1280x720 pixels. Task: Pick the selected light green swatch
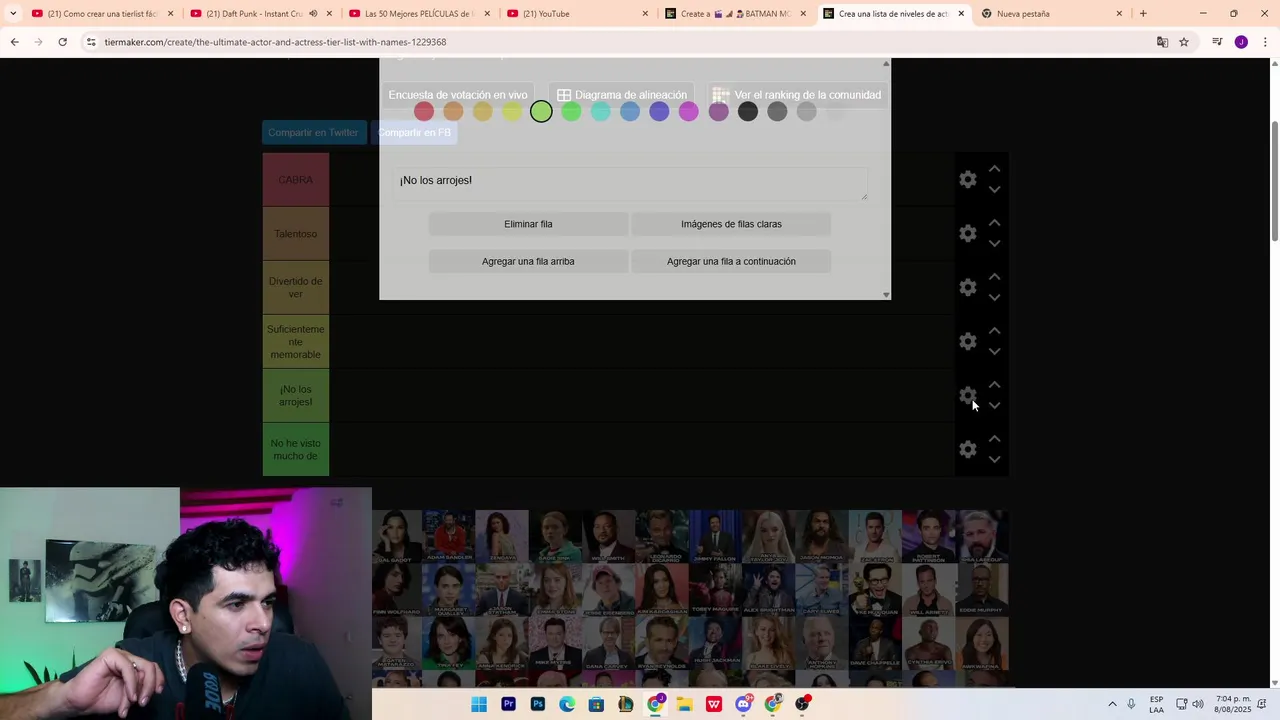541,112
